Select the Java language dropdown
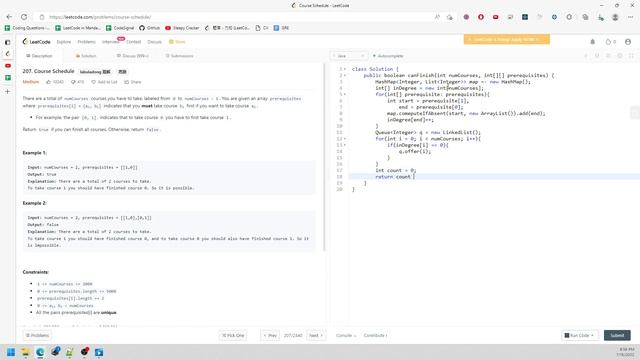This screenshot has height=360, width=640. pyautogui.click(x=349, y=56)
